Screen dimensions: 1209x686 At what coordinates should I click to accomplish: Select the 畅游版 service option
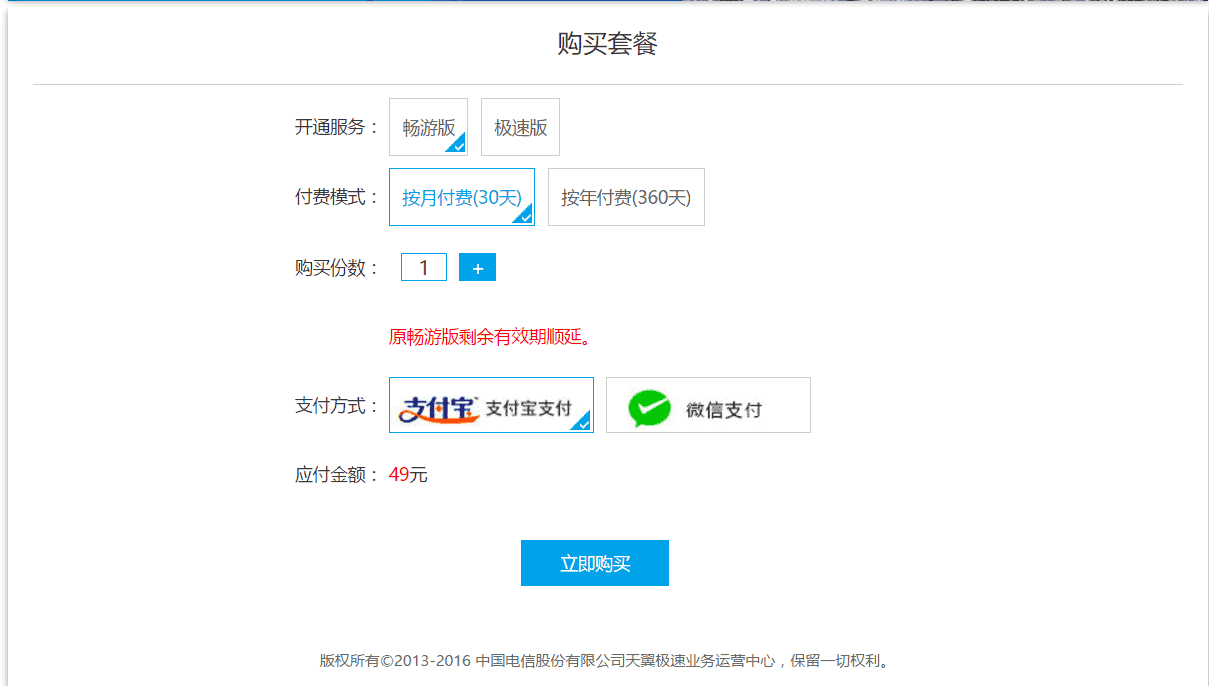pyautogui.click(x=428, y=127)
